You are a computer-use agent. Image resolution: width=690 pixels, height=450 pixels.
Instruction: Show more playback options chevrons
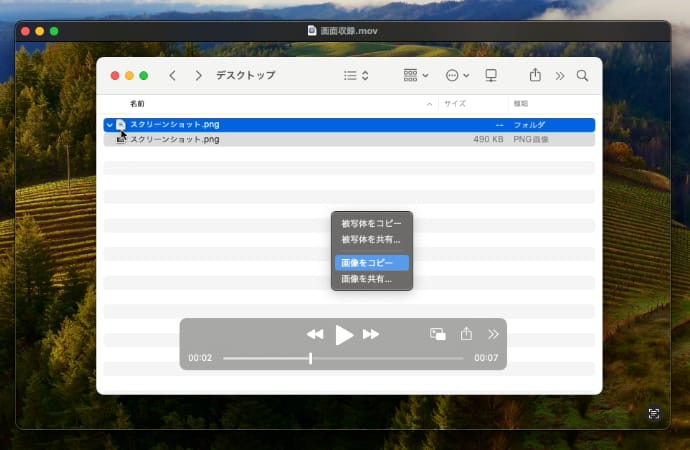tap(493, 334)
